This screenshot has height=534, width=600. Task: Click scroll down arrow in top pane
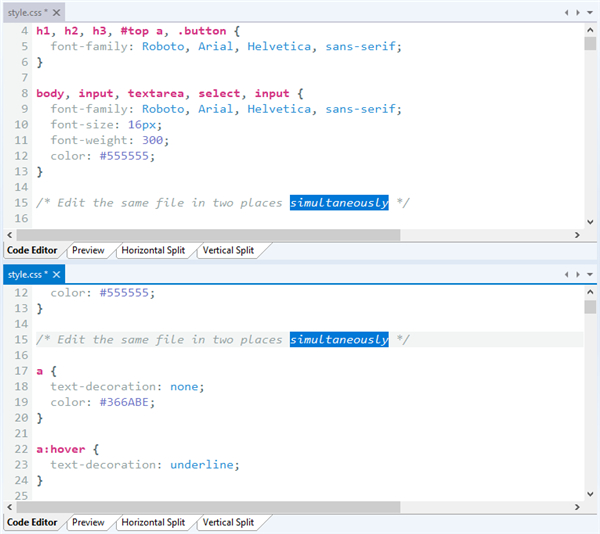point(590,222)
